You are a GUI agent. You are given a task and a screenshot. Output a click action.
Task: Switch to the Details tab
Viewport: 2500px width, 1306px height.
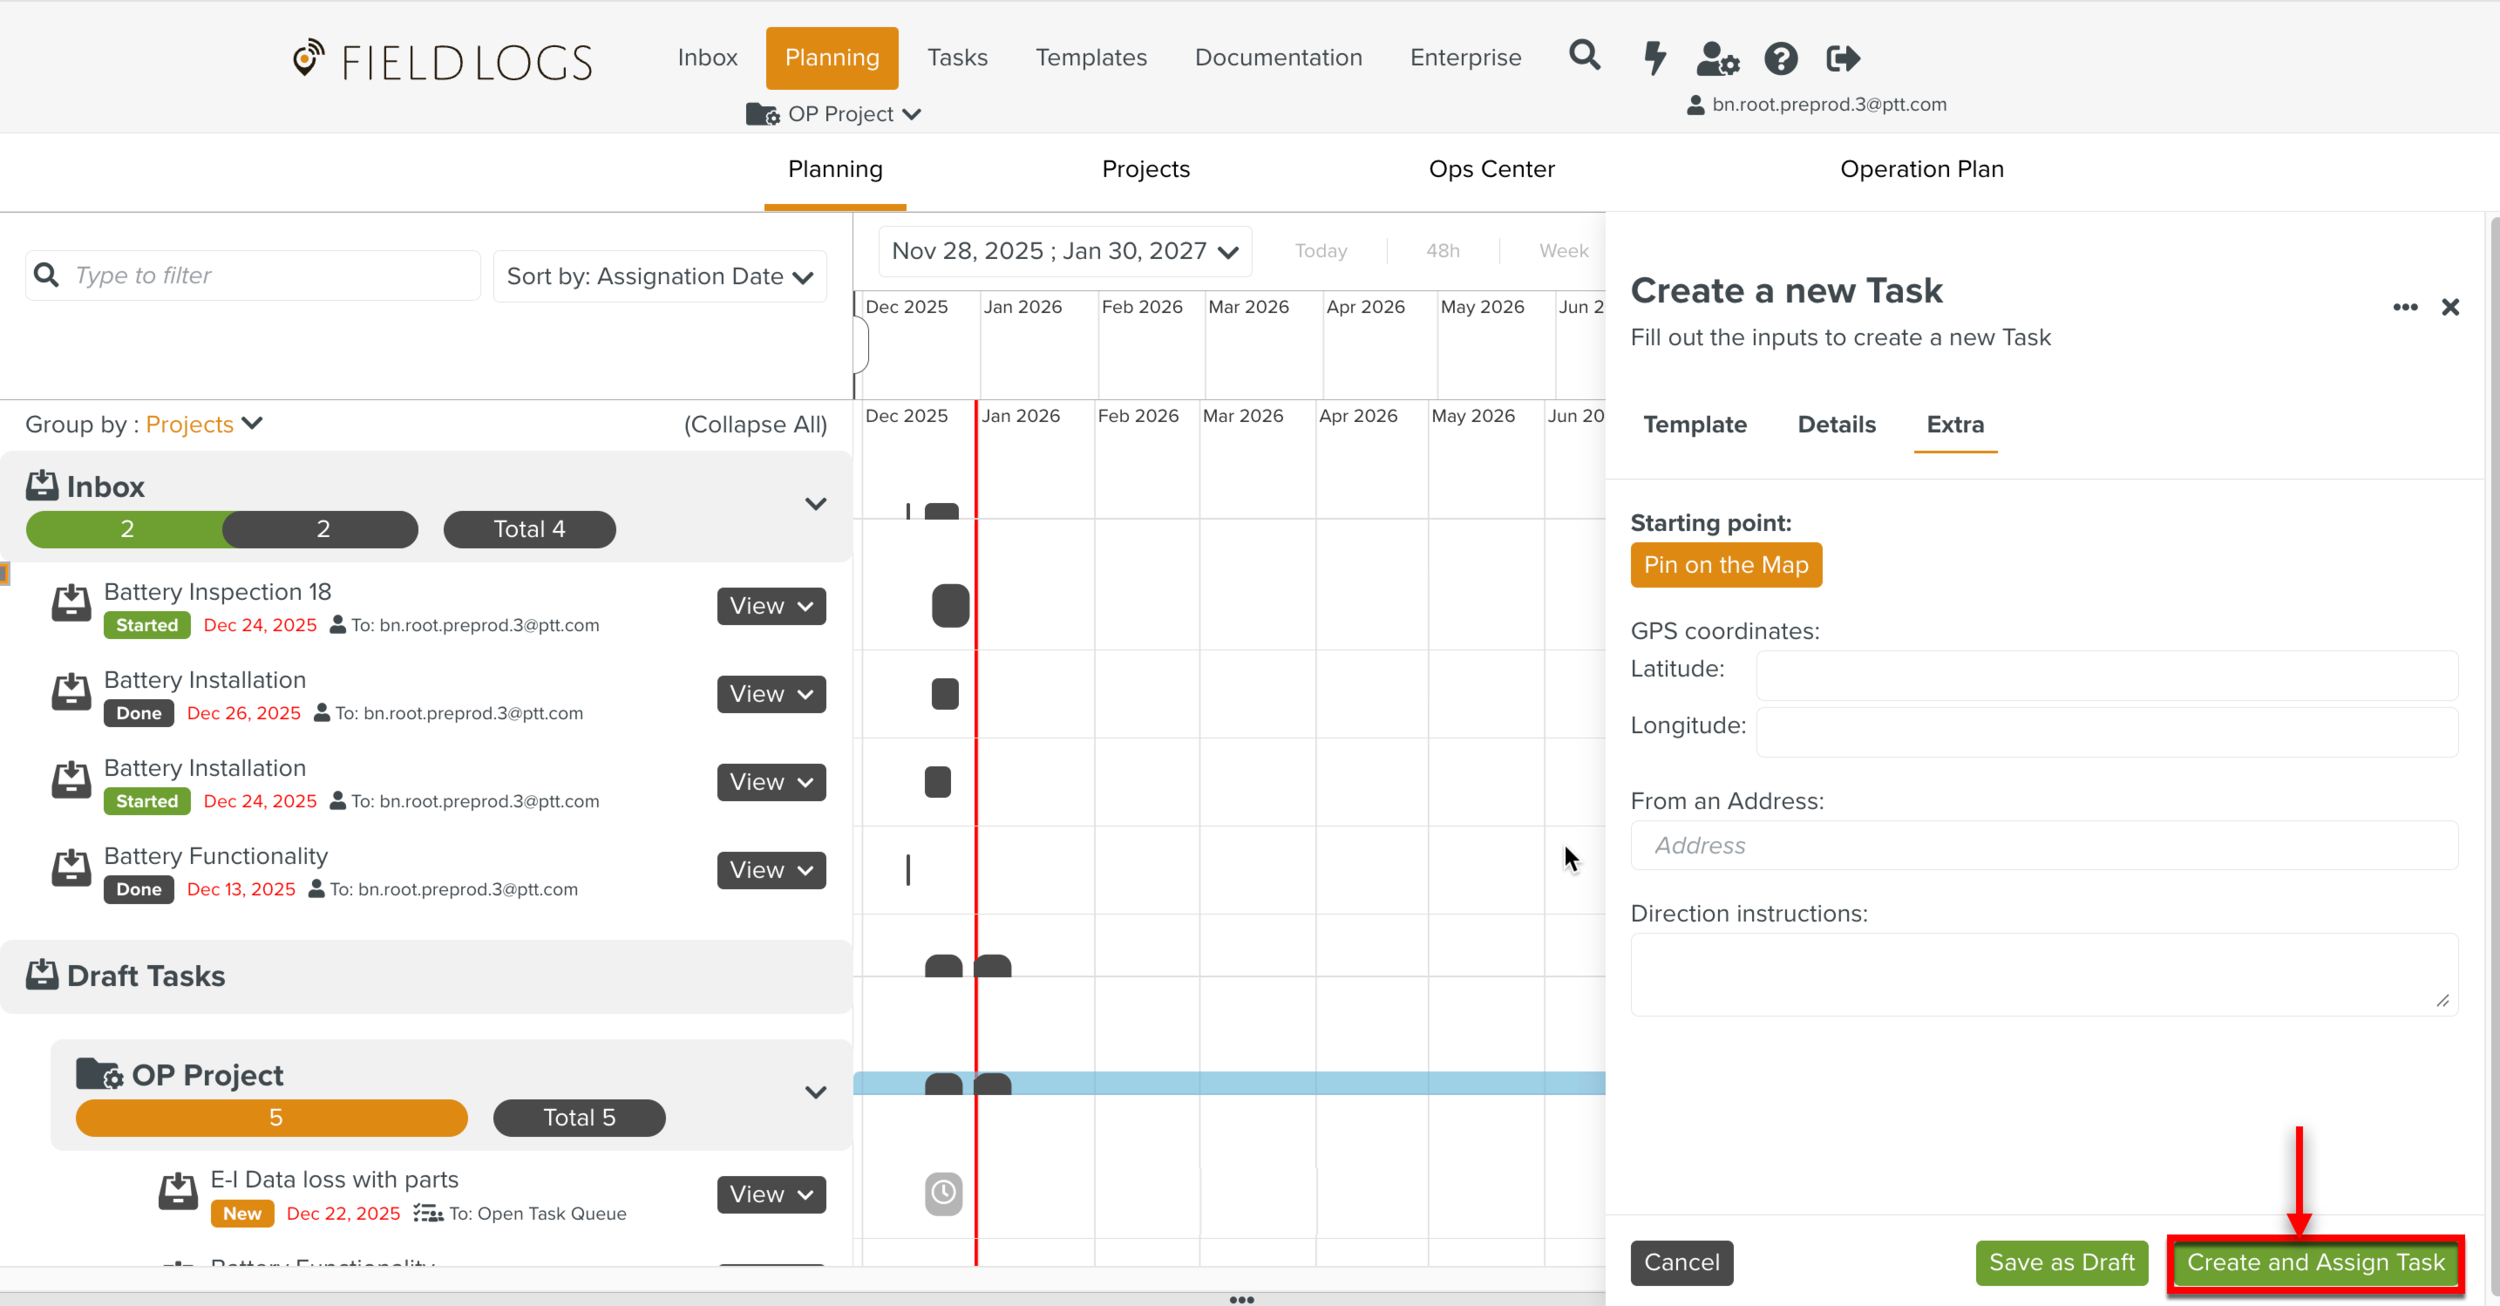(1836, 425)
